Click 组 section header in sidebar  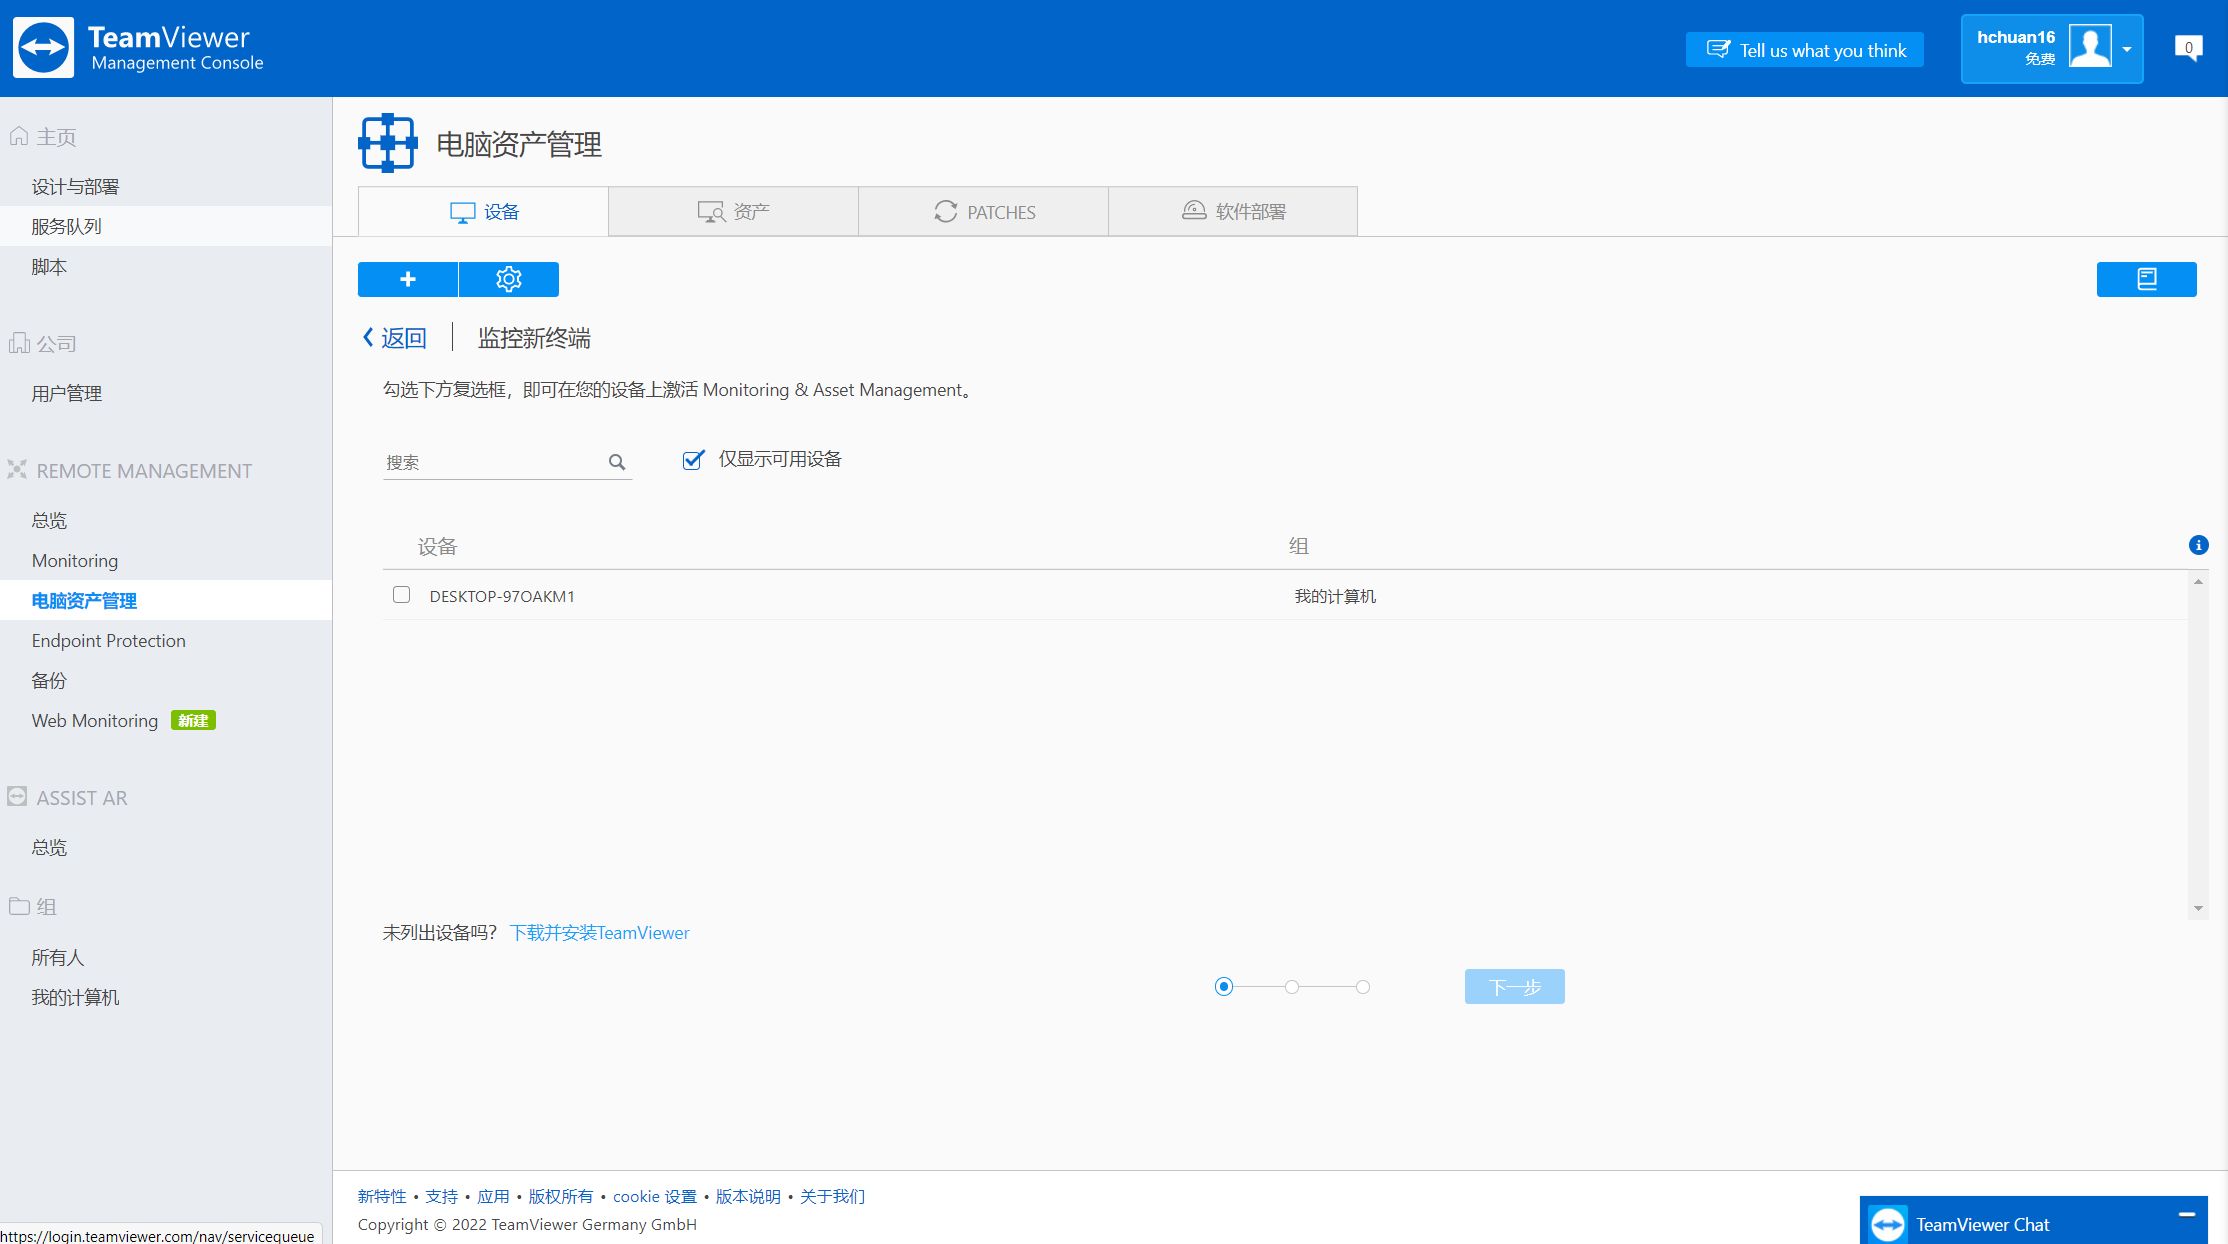click(x=46, y=907)
